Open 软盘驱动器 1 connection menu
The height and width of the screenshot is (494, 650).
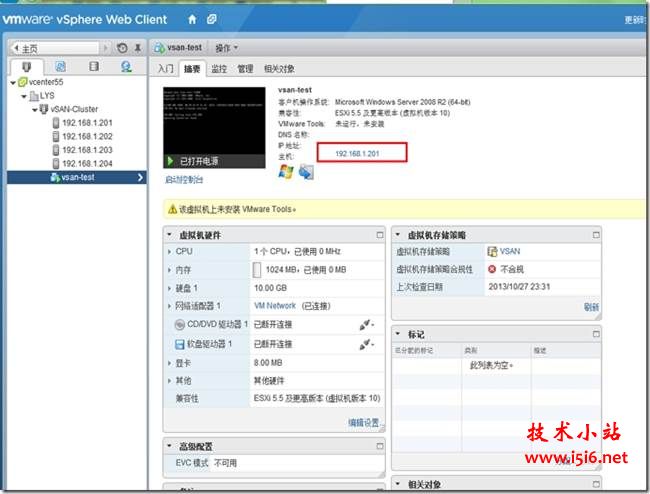(x=366, y=344)
